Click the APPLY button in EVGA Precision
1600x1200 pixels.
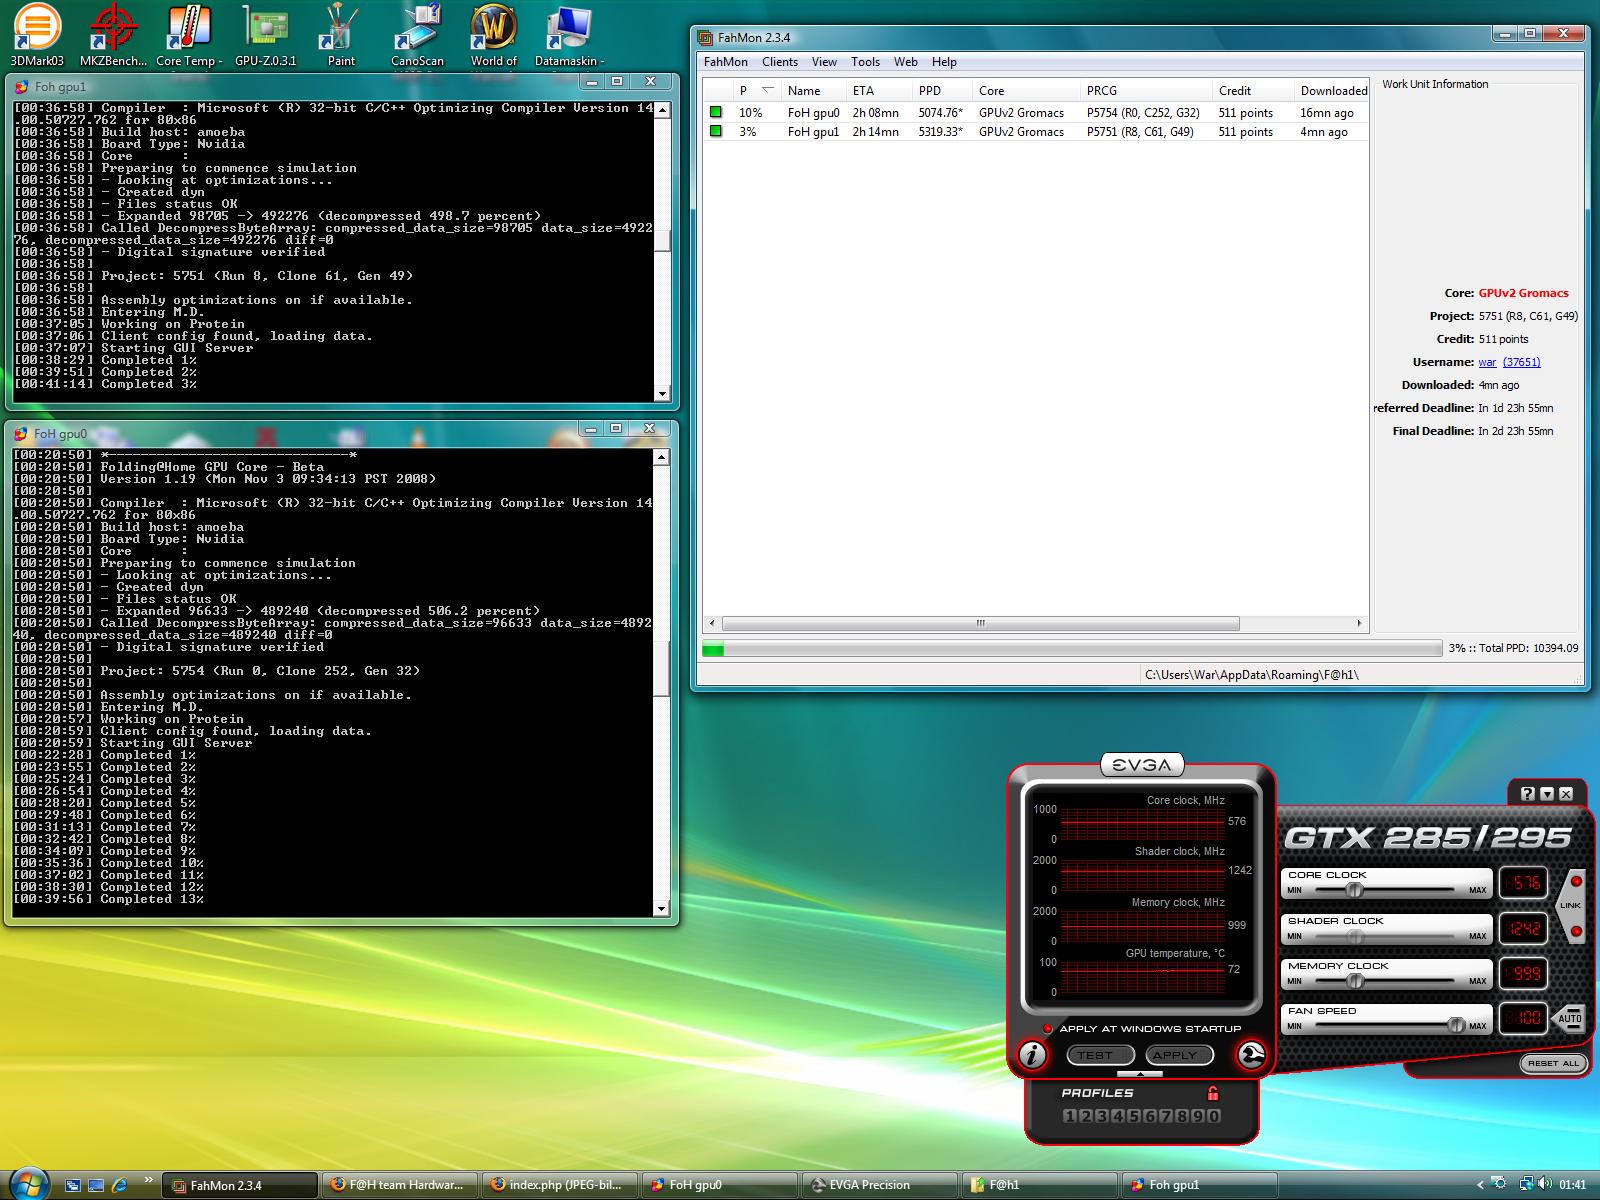1180,1055
